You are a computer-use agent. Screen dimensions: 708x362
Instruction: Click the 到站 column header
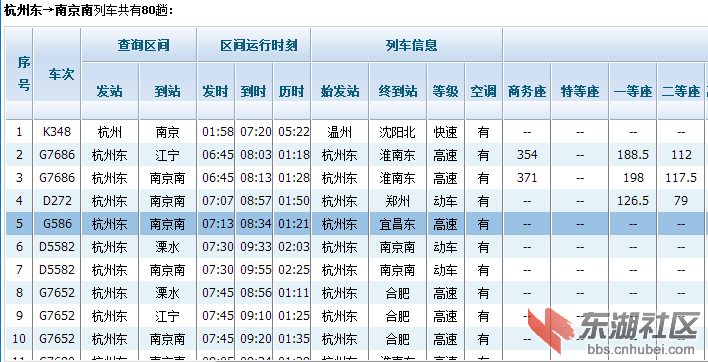(x=168, y=91)
